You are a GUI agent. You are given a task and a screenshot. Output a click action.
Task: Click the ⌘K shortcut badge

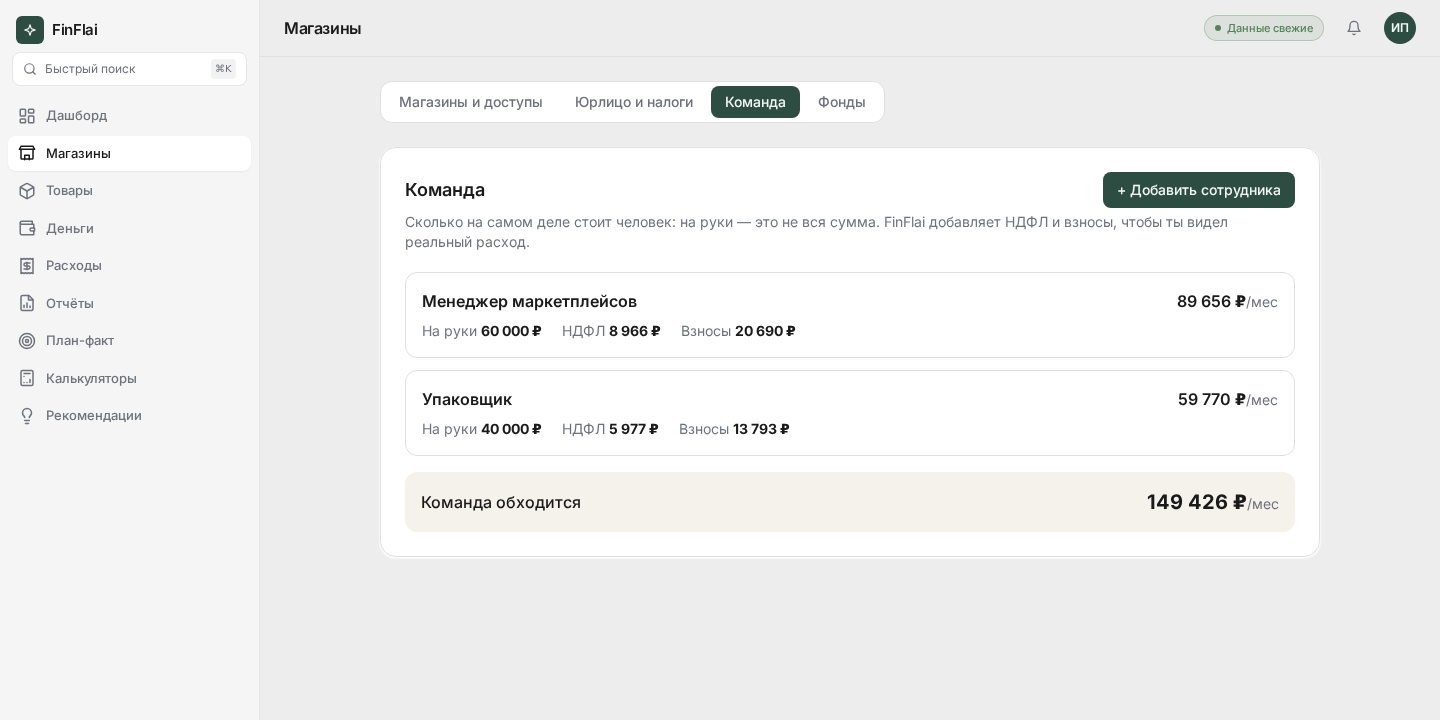click(x=223, y=69)
